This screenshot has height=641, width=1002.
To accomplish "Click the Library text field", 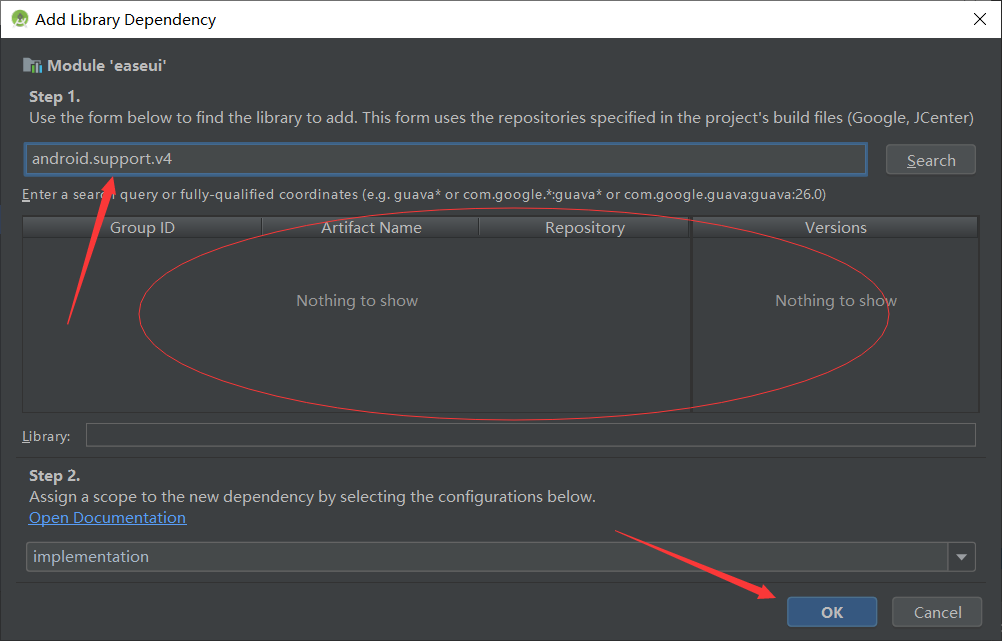I will pos(530,434).
